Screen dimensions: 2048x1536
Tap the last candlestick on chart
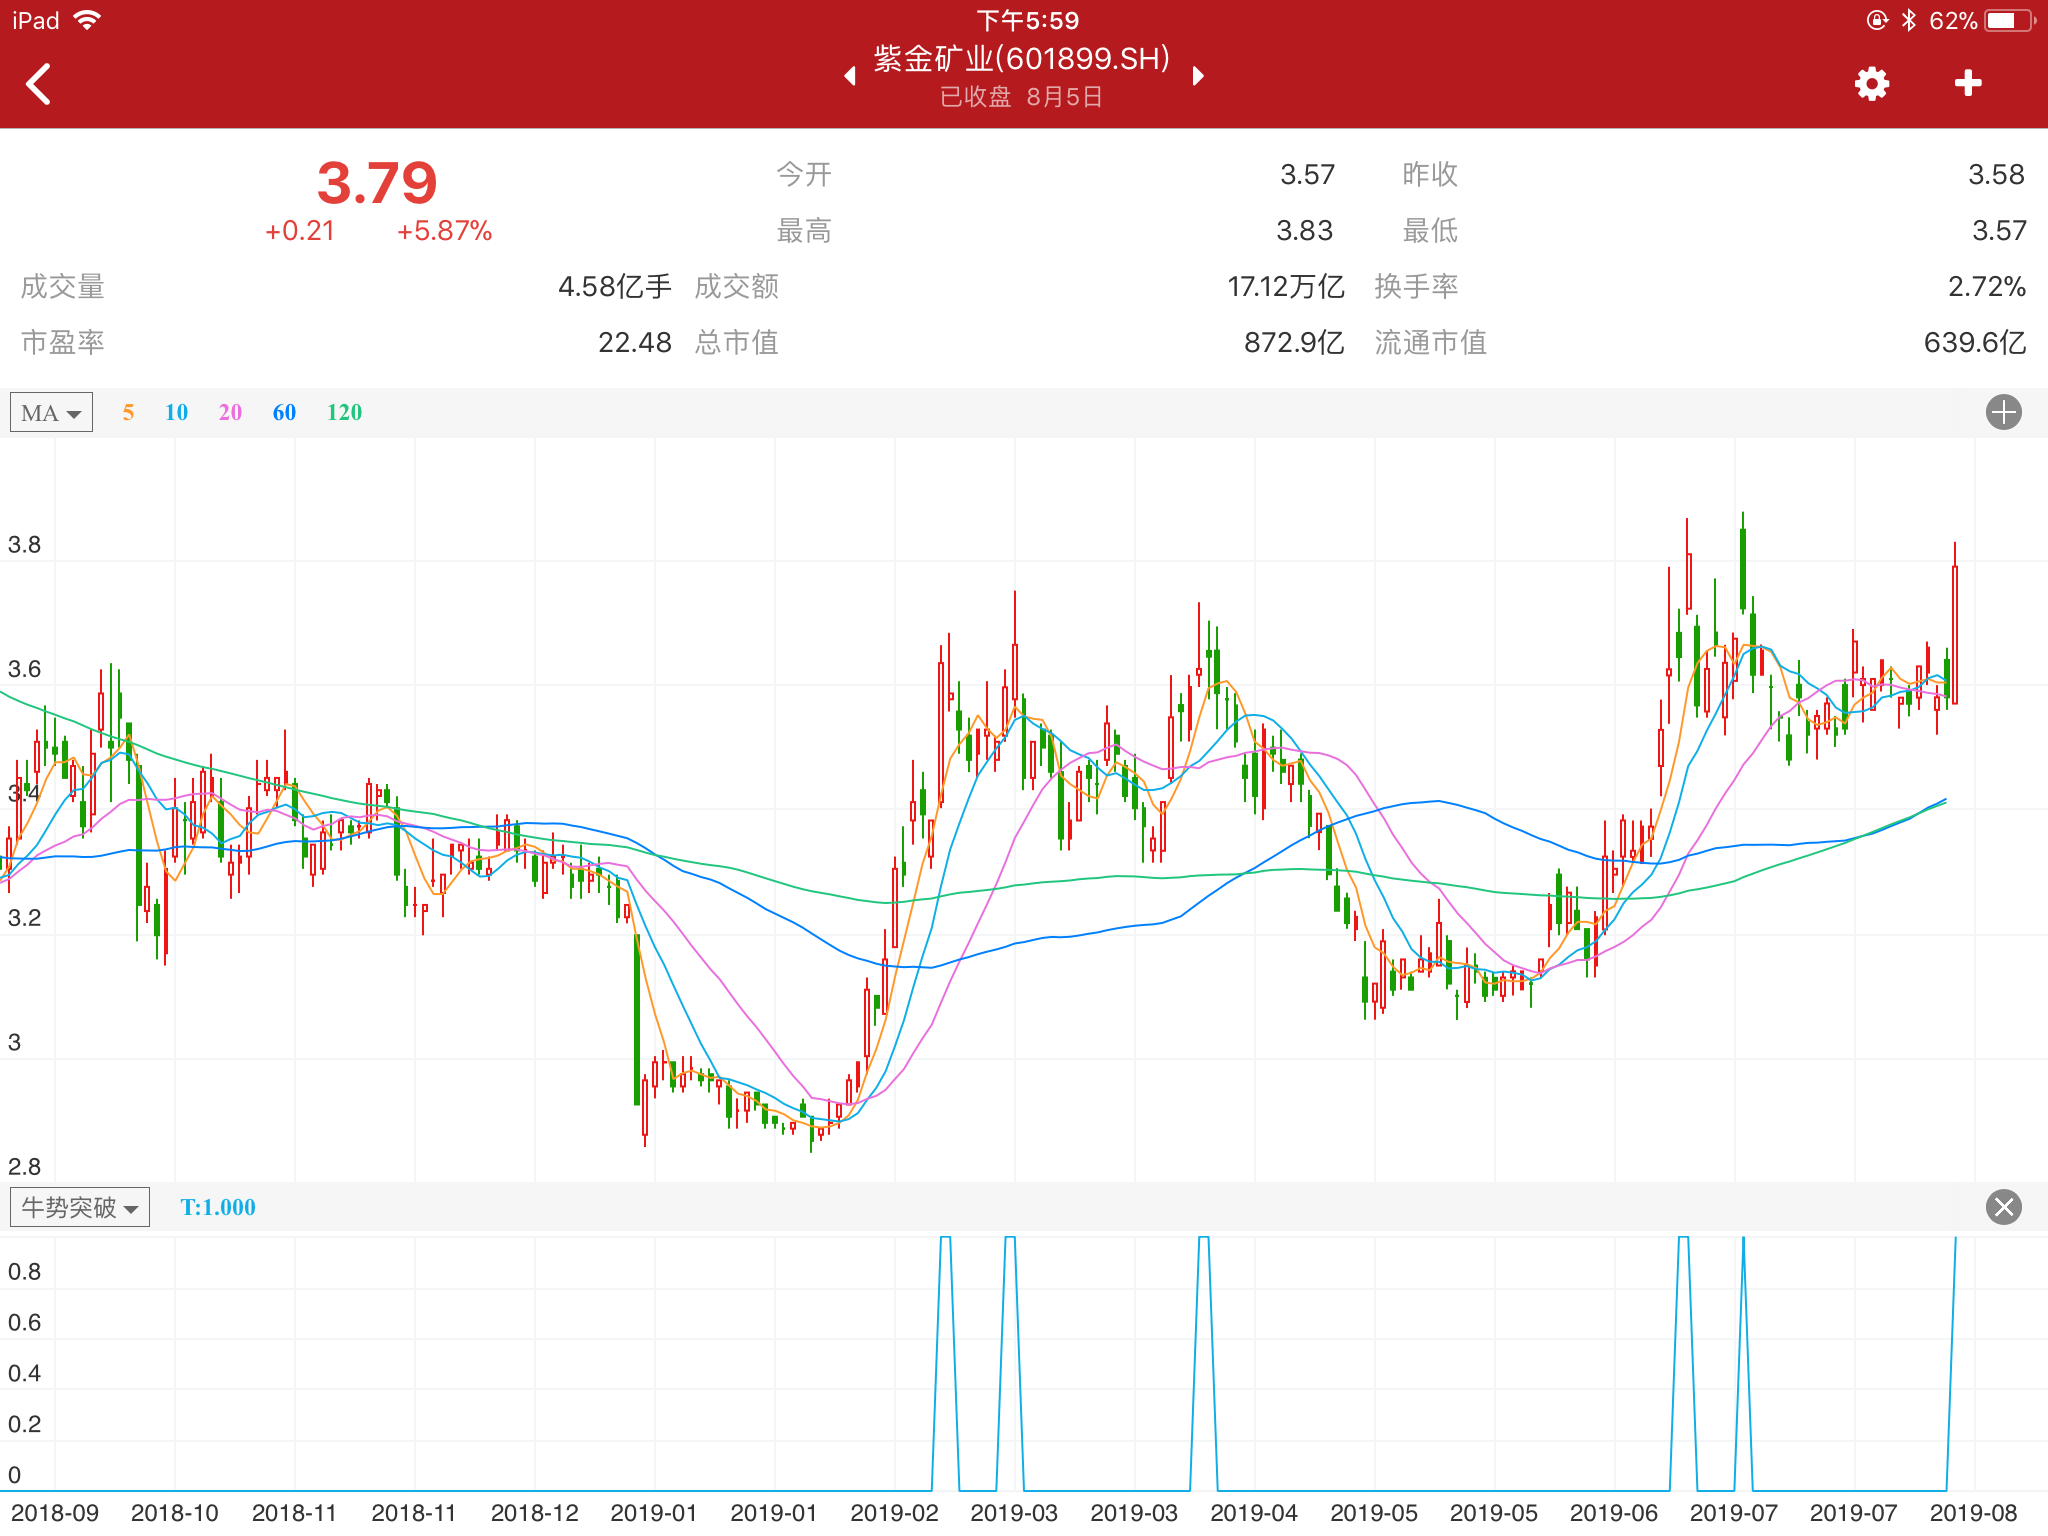coord(1954,634)
